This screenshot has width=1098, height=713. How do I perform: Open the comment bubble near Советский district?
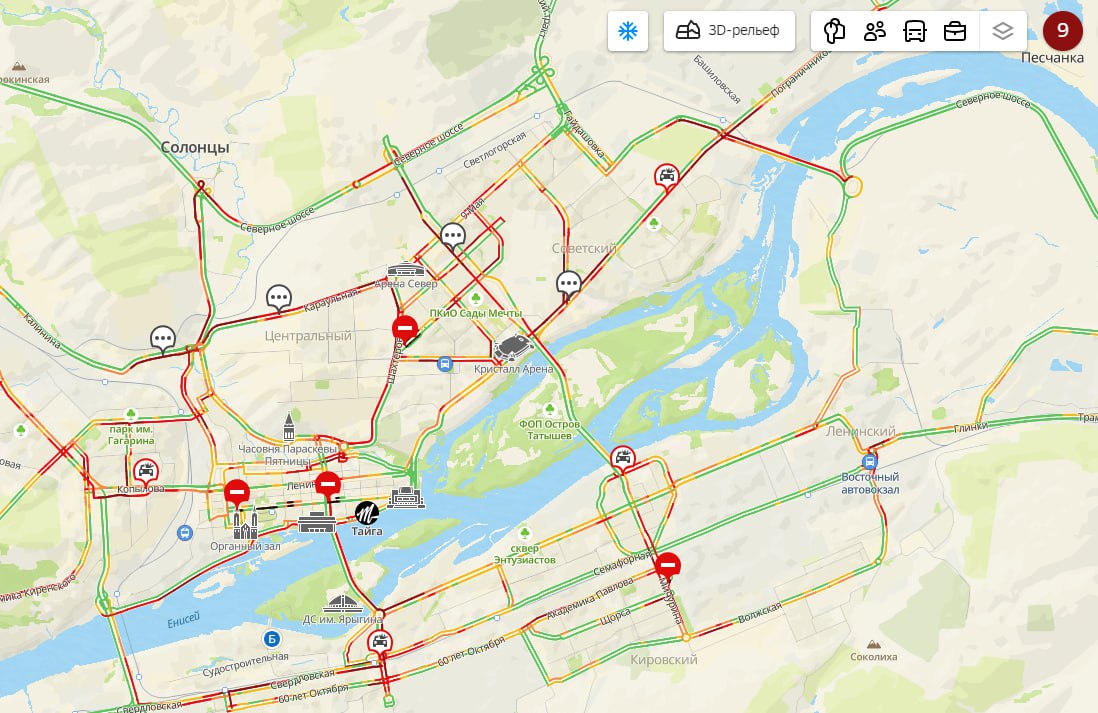[569, 284]
